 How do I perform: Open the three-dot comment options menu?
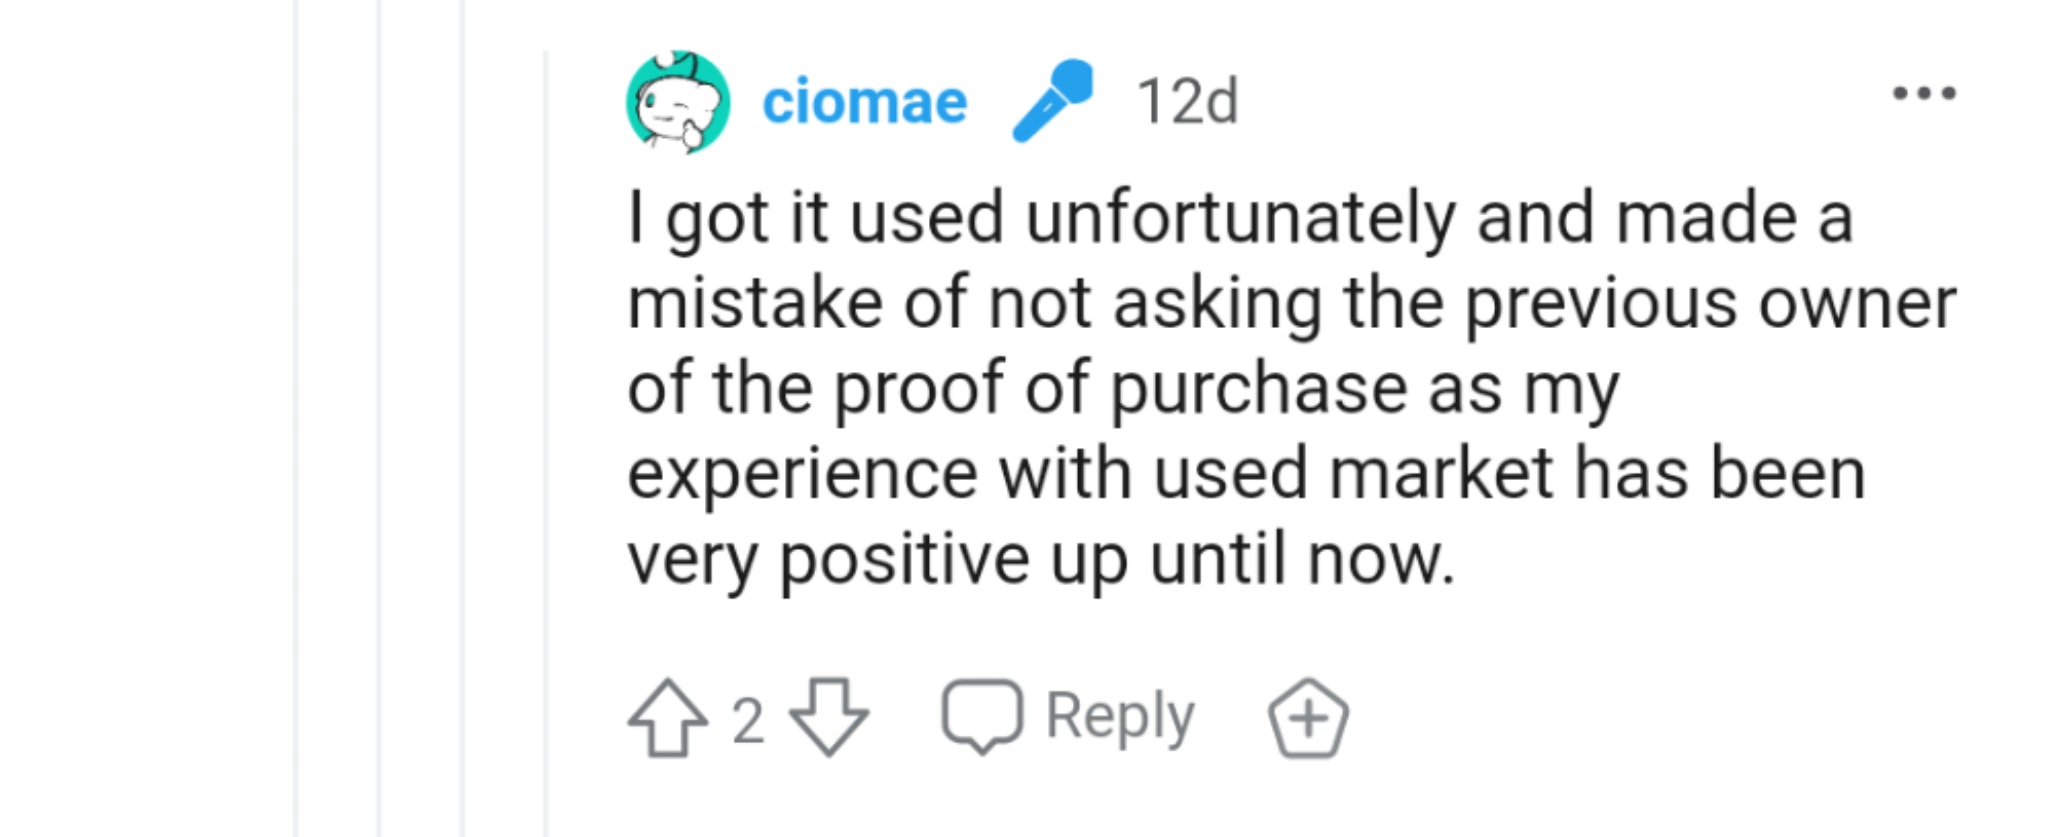click(1924, 94)
